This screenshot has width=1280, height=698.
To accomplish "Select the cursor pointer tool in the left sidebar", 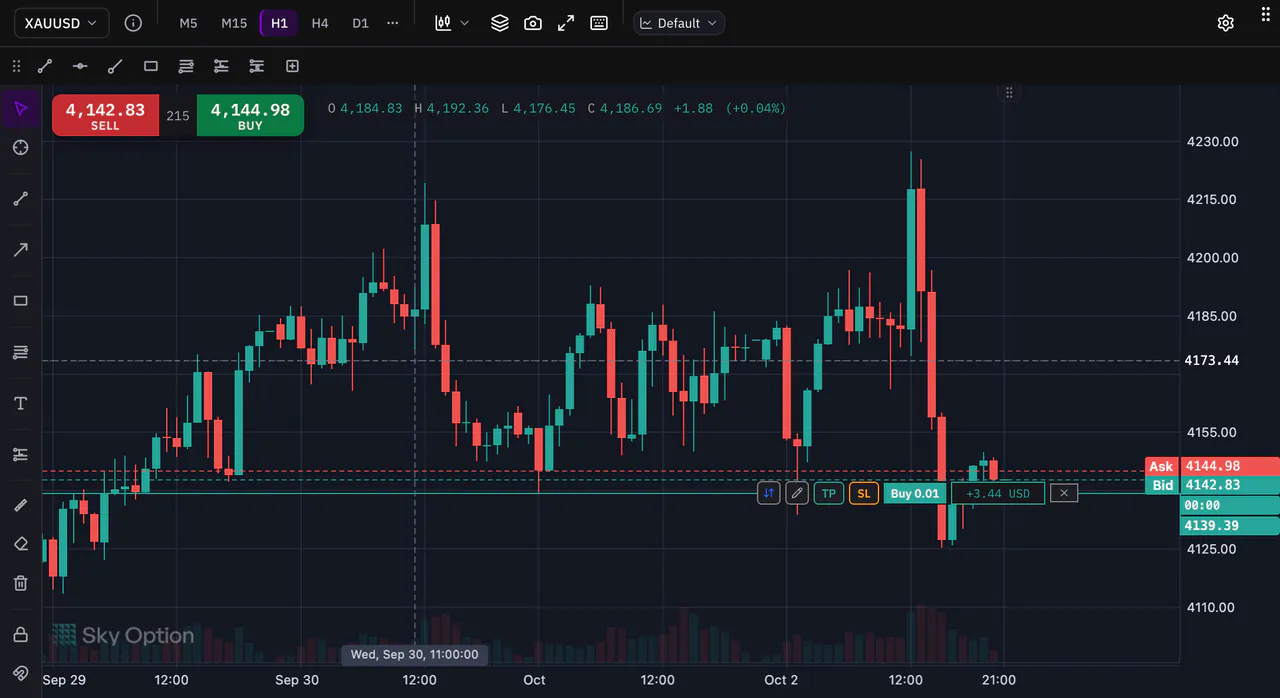I will coord(21,108).
